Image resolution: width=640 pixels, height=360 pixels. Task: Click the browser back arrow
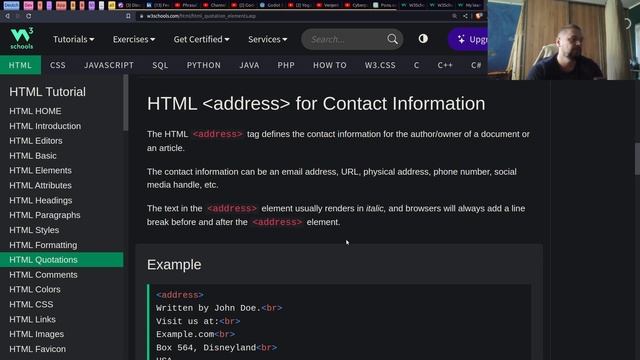(7, 16)
